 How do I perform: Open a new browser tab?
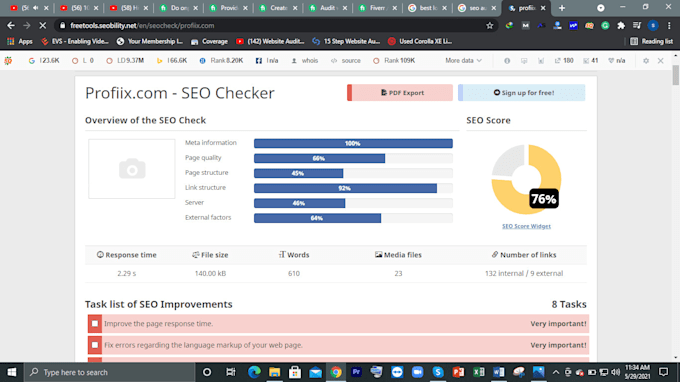[562, 8]
